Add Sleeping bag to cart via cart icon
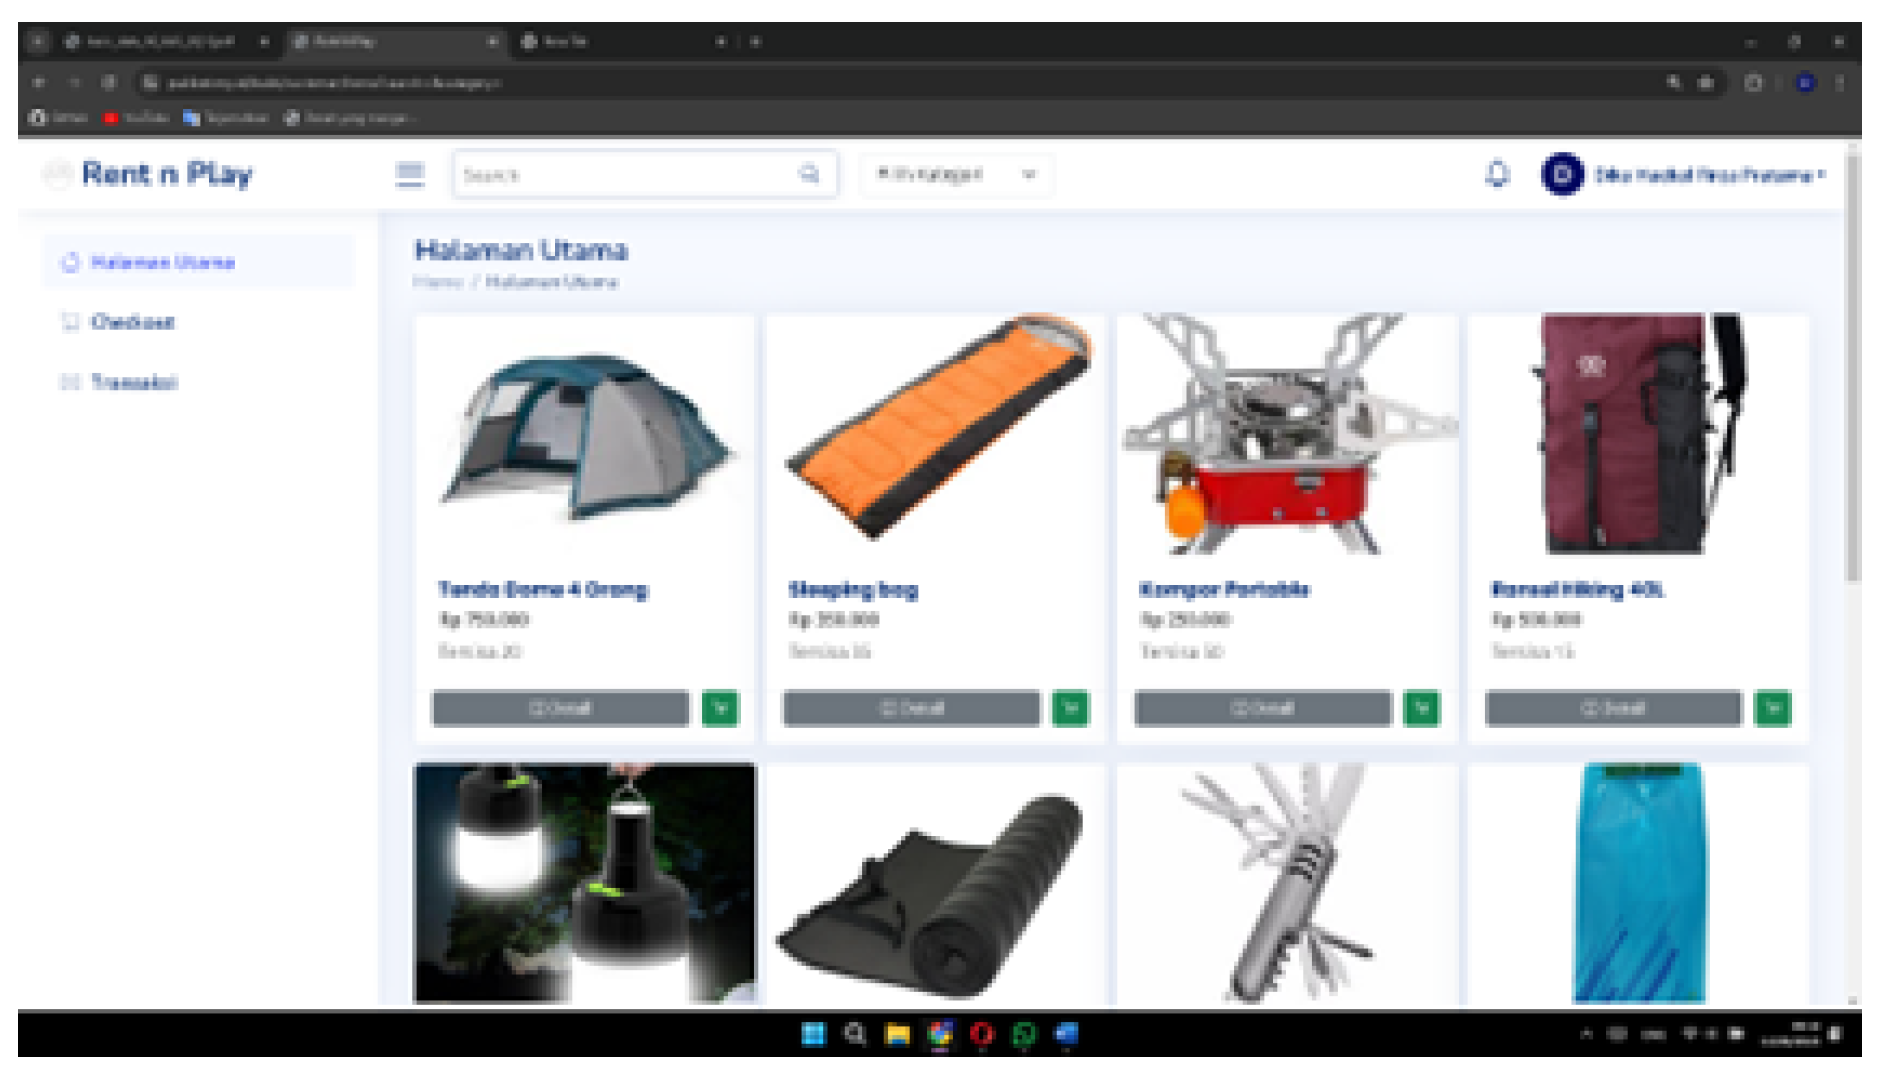This screenshot has height=1078, width=1880. click(1070, 708)
